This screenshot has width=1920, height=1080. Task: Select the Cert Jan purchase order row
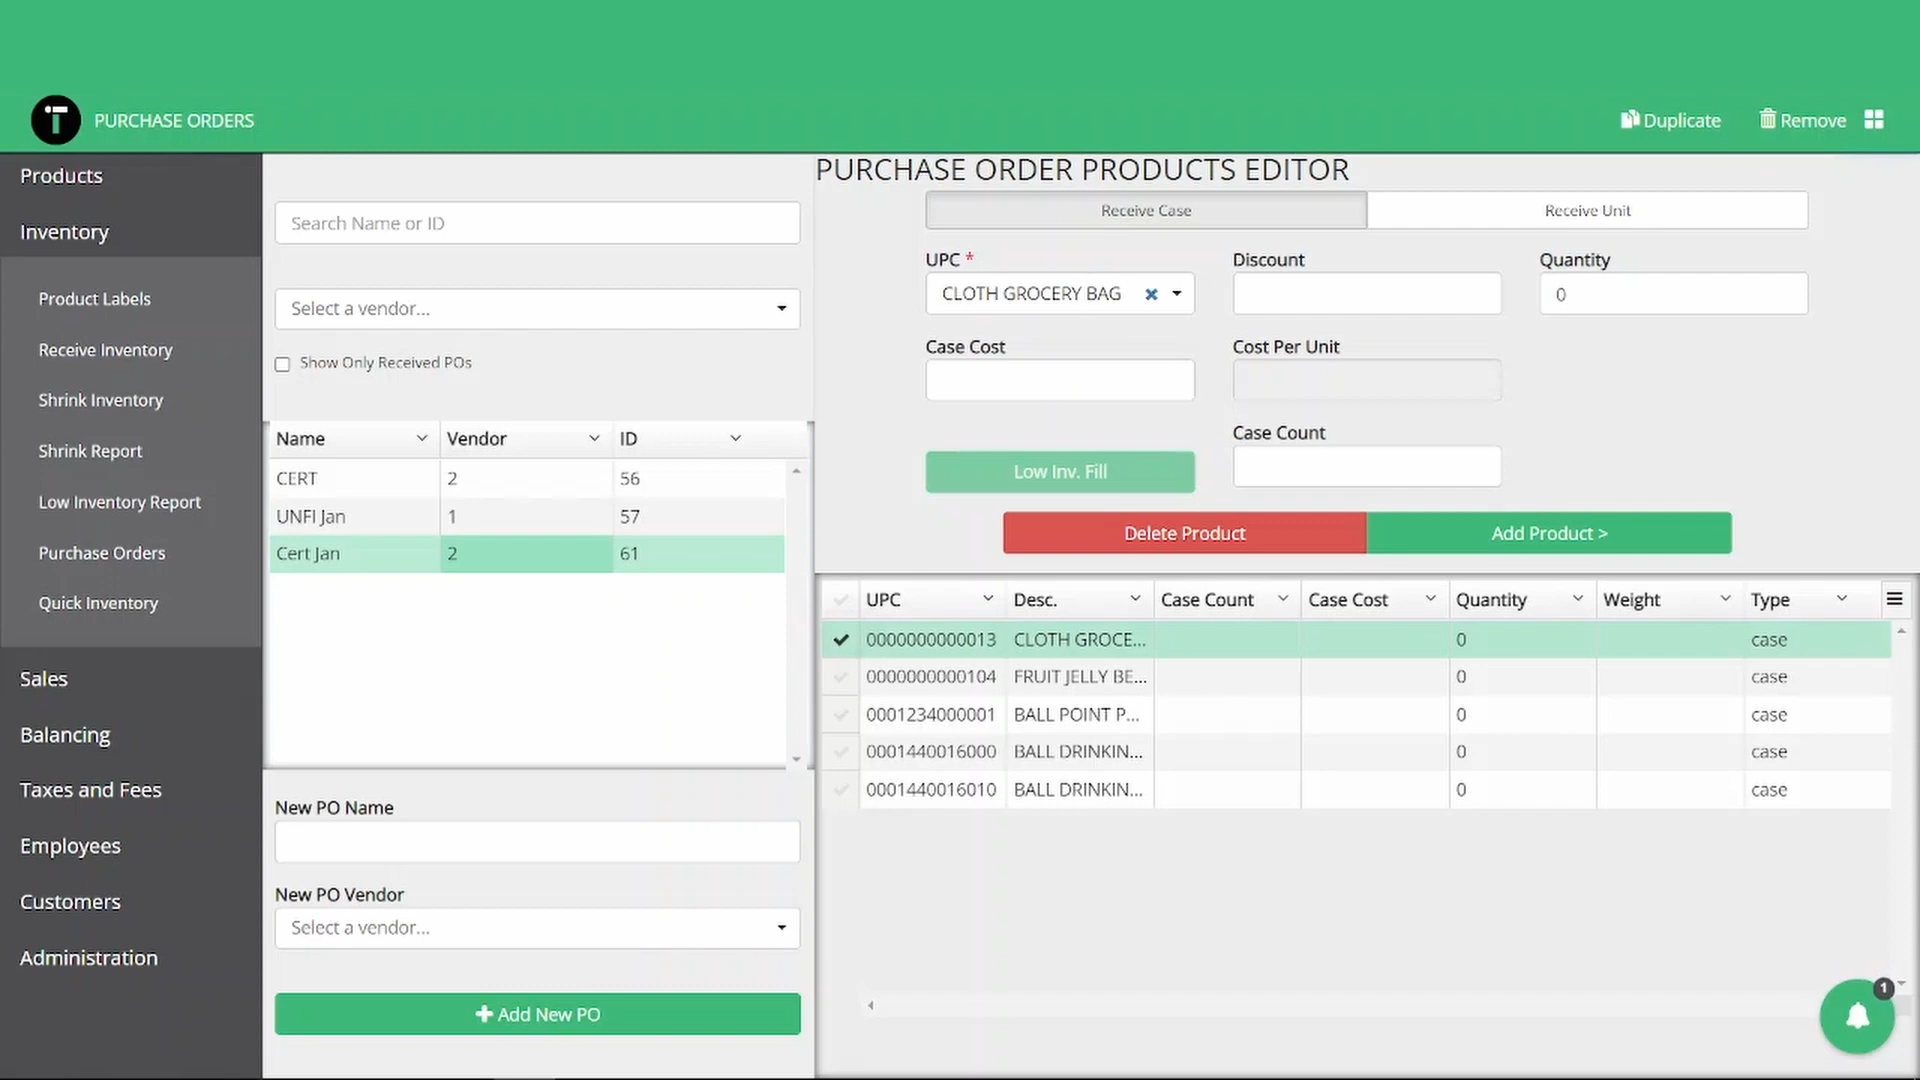tap(527, 554)
